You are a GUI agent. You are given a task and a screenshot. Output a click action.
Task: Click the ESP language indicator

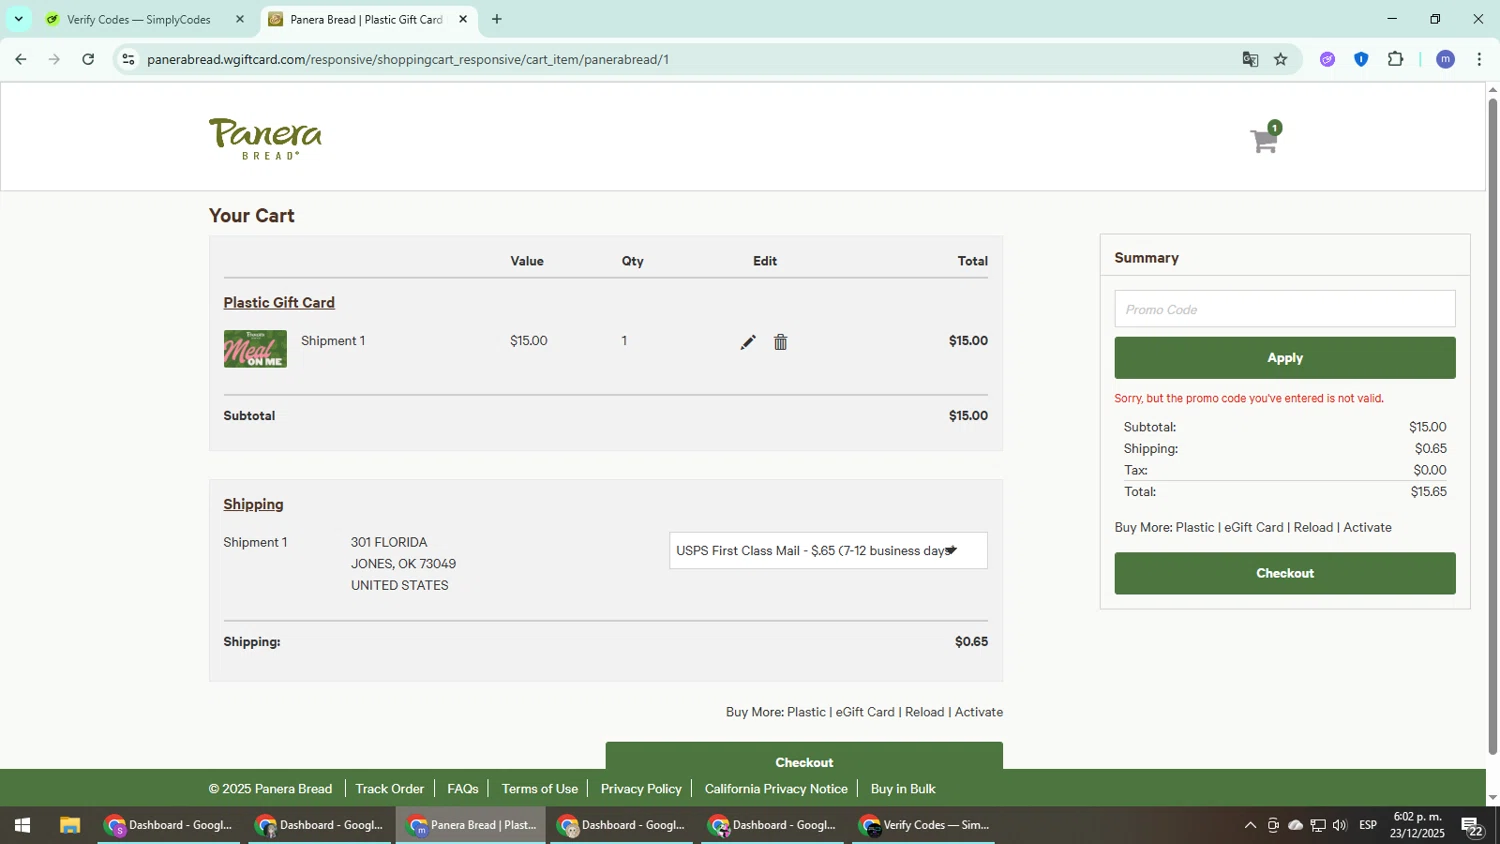pyautogui.click(x=1368, y=825)
